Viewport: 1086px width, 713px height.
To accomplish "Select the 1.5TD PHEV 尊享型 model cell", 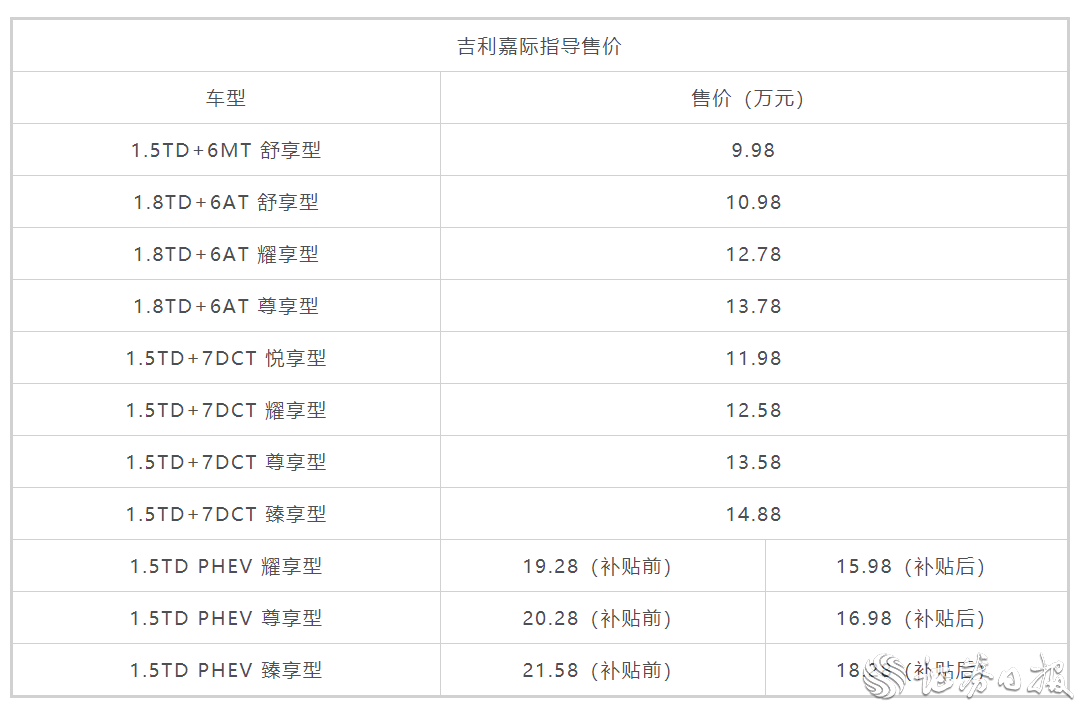I will coord(226,618).
